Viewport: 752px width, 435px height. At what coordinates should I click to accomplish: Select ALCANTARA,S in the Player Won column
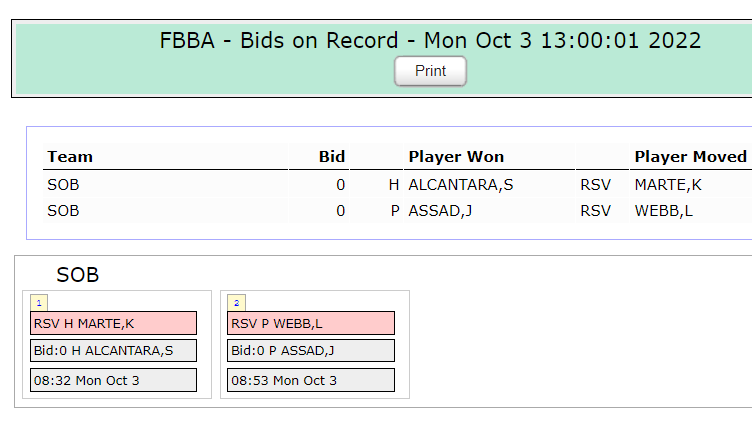[460, 185]
